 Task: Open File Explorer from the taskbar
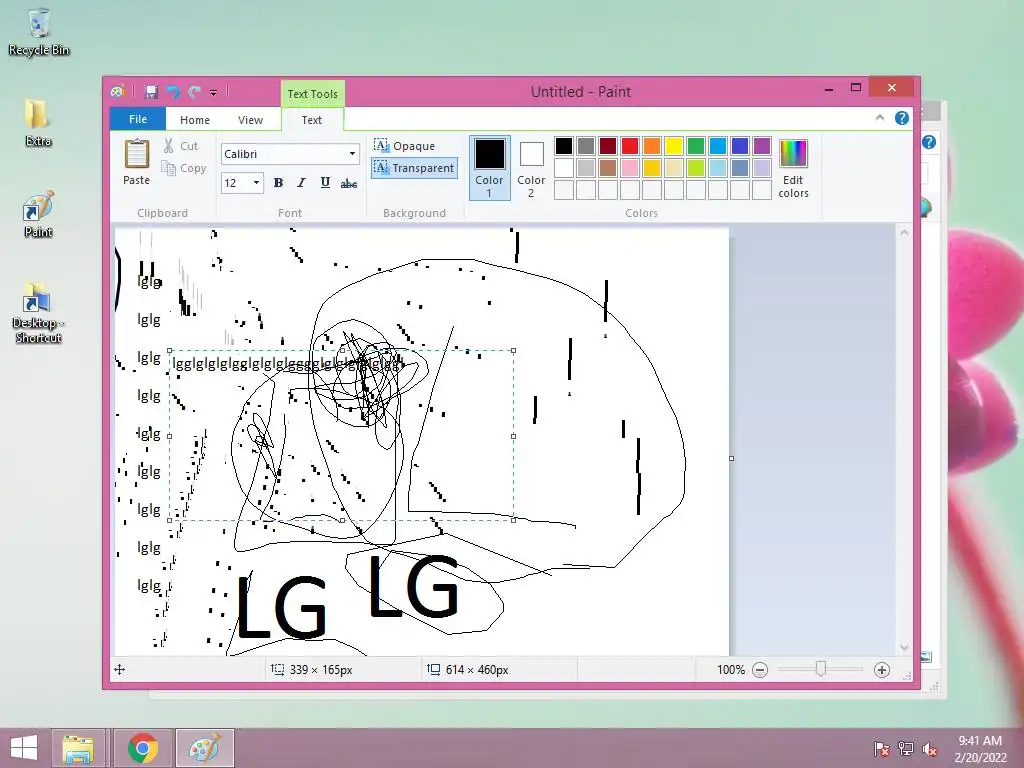point(78,748)
